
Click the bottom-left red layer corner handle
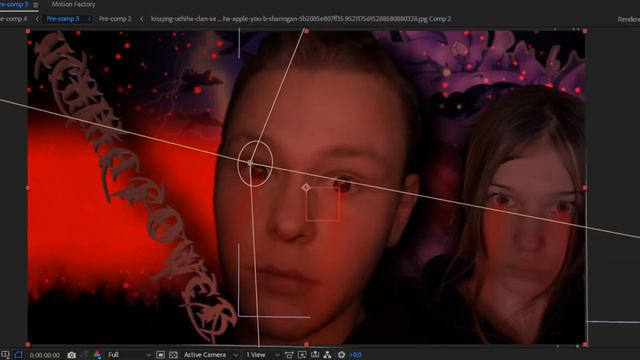(x=28, y=344)
